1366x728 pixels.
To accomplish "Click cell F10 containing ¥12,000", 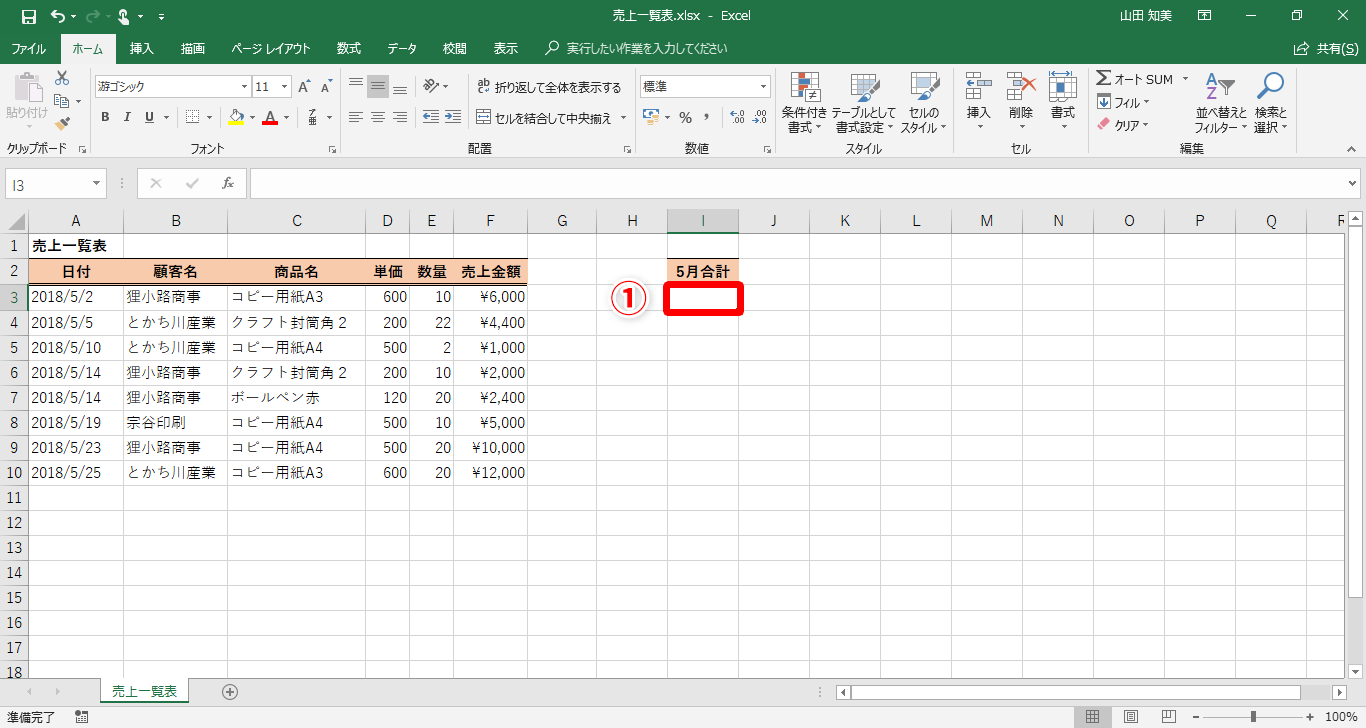I will pyautogui.click(x=491, y=473).
